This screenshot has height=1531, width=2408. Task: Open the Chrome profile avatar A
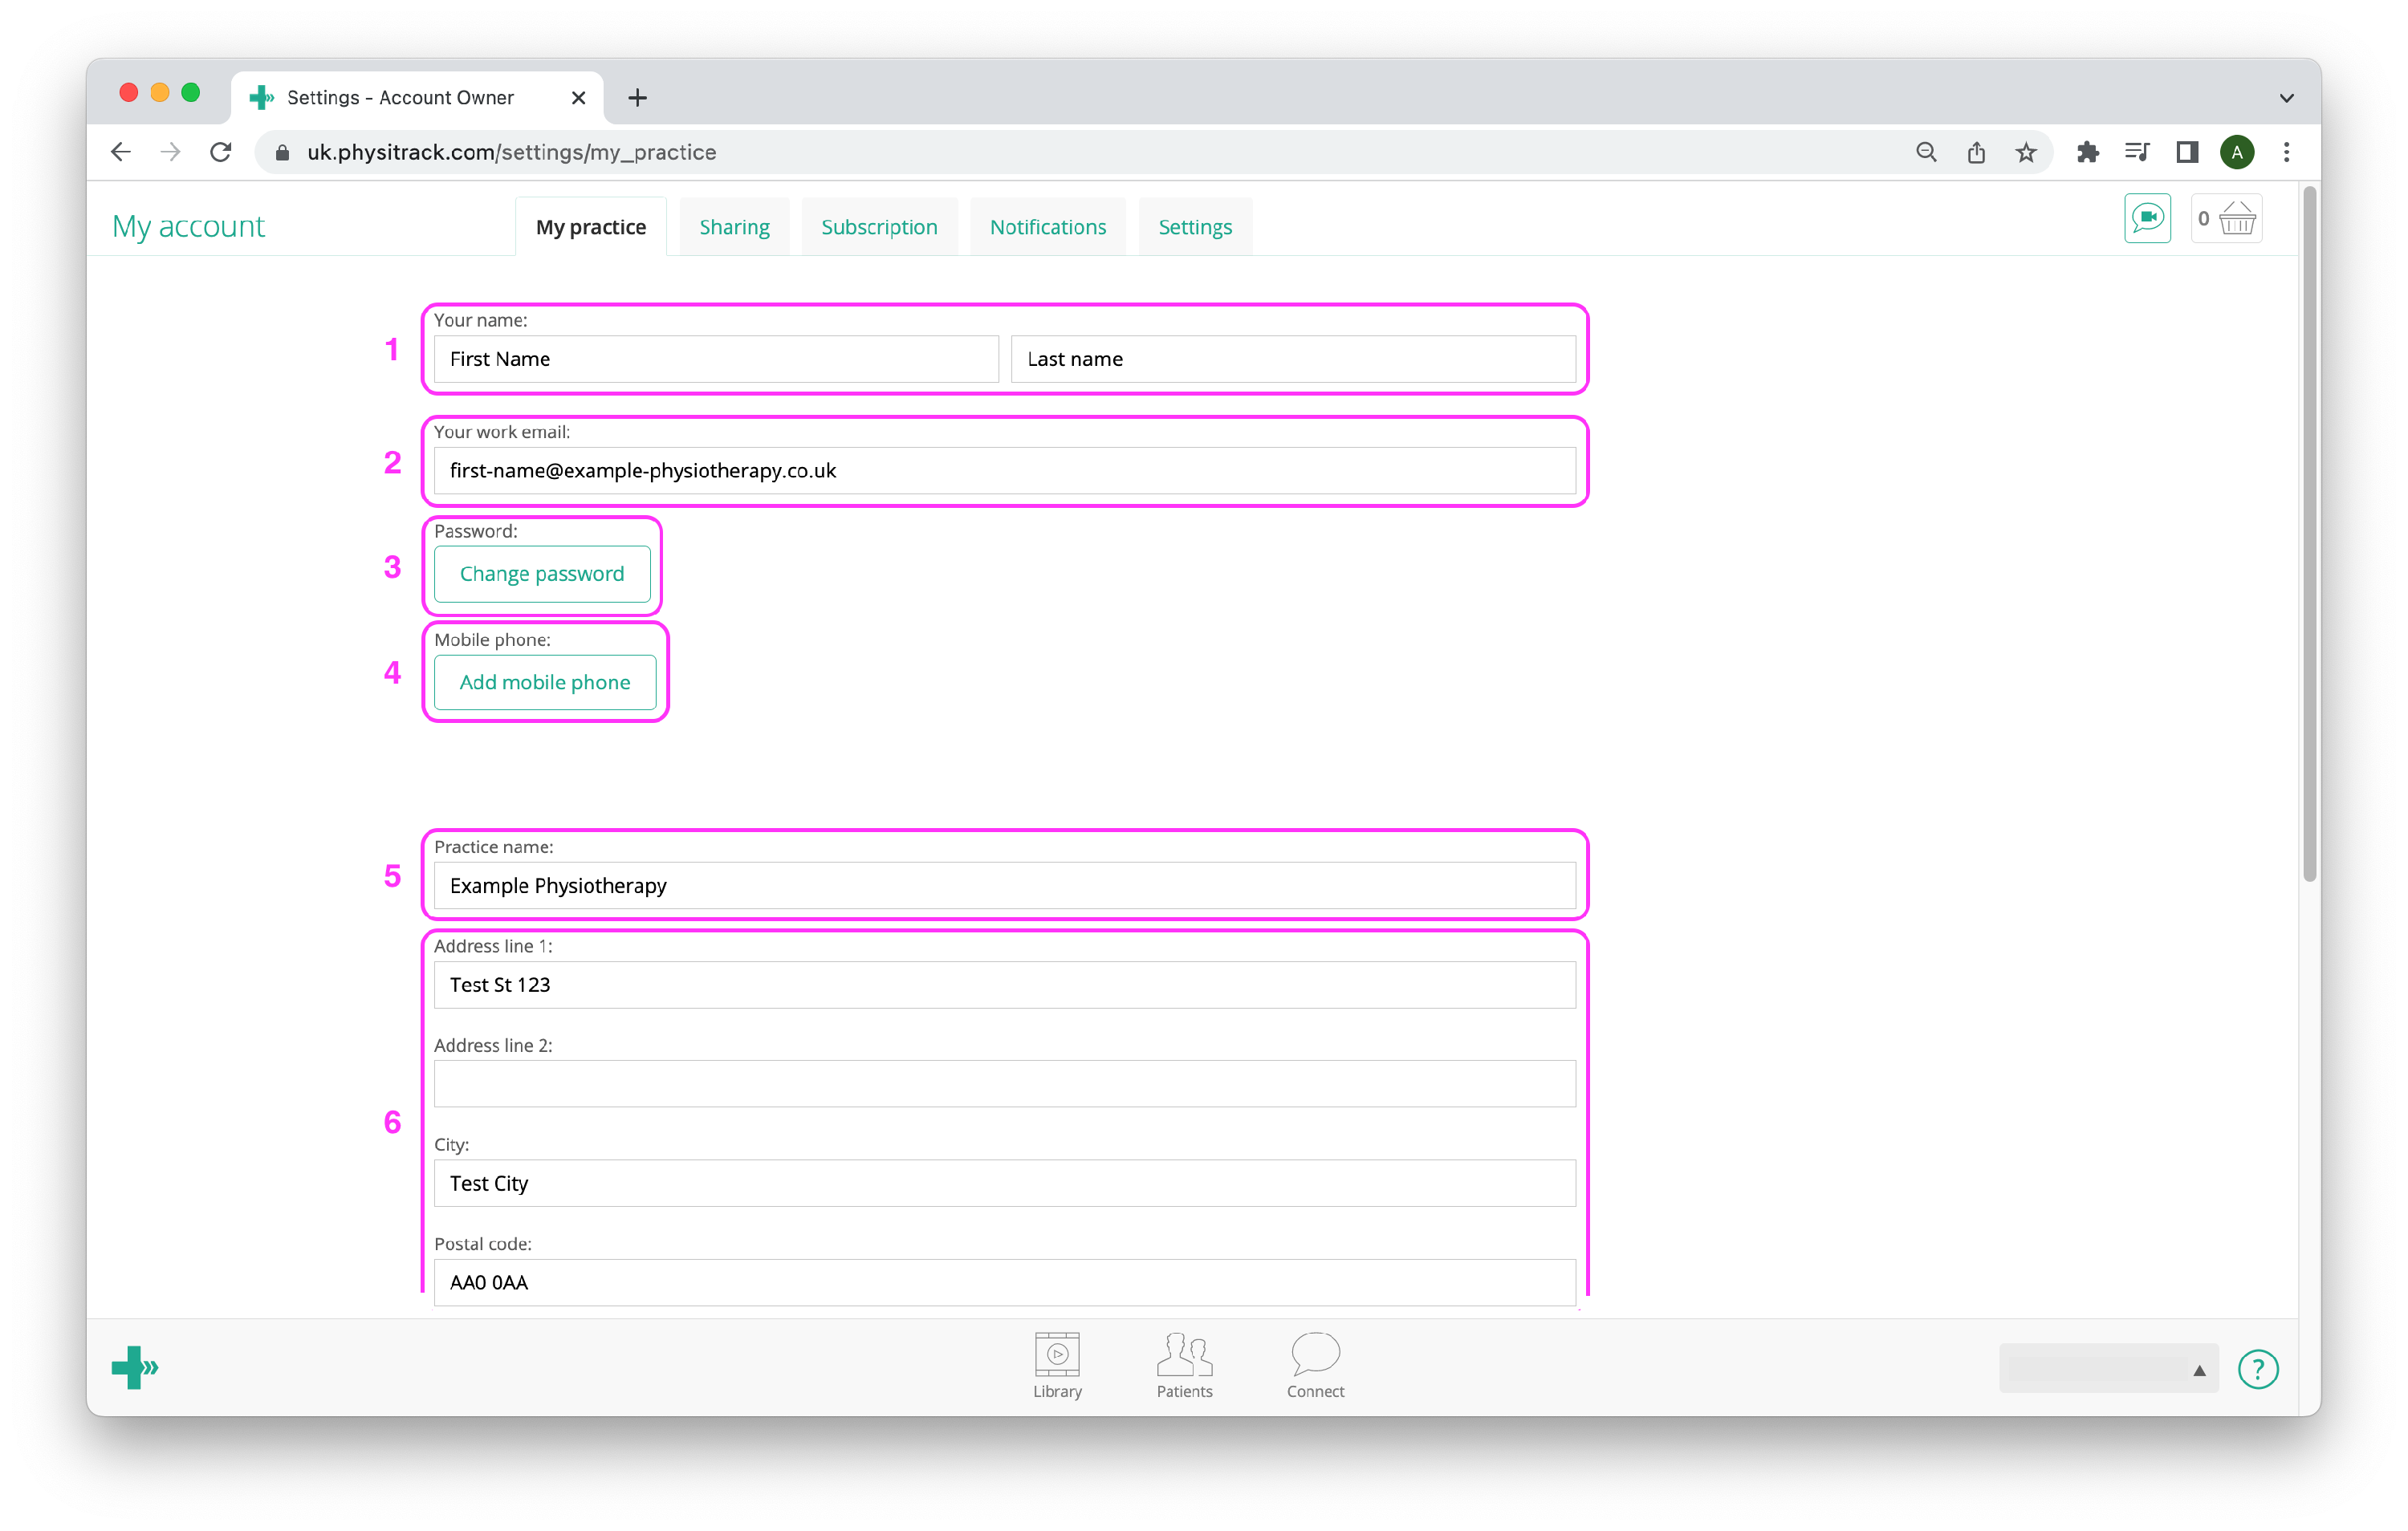click(2237, 152)
